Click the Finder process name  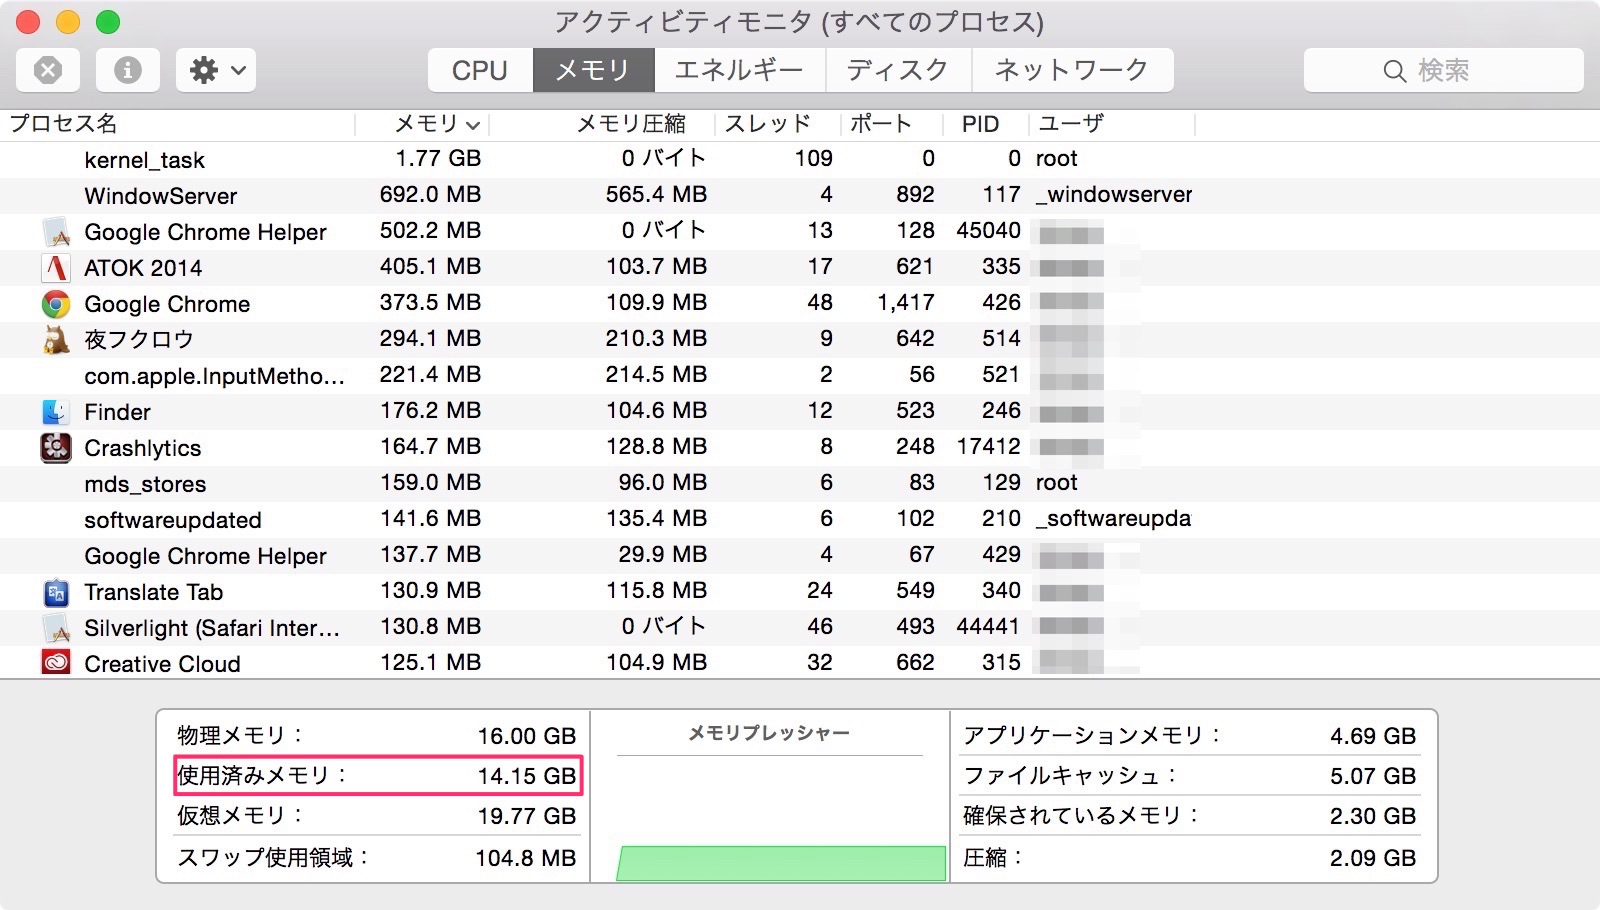[x=117, y=412]
